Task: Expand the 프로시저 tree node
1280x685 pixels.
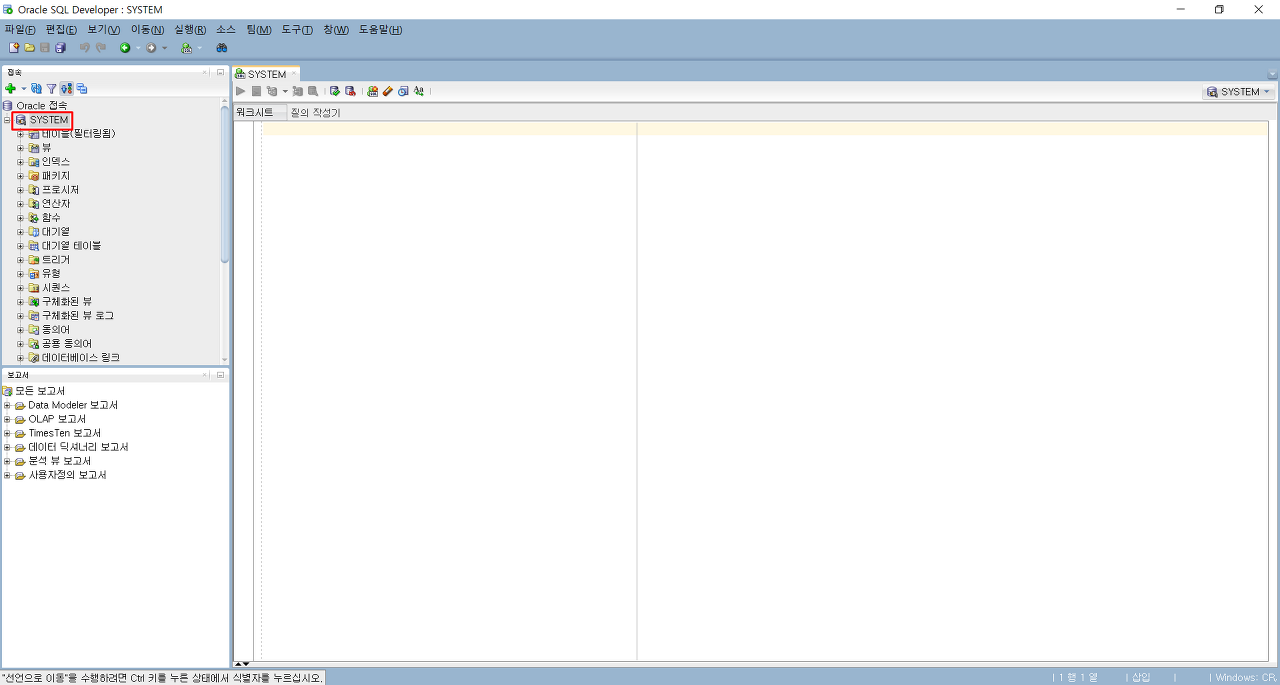Action: pos(20,190)
